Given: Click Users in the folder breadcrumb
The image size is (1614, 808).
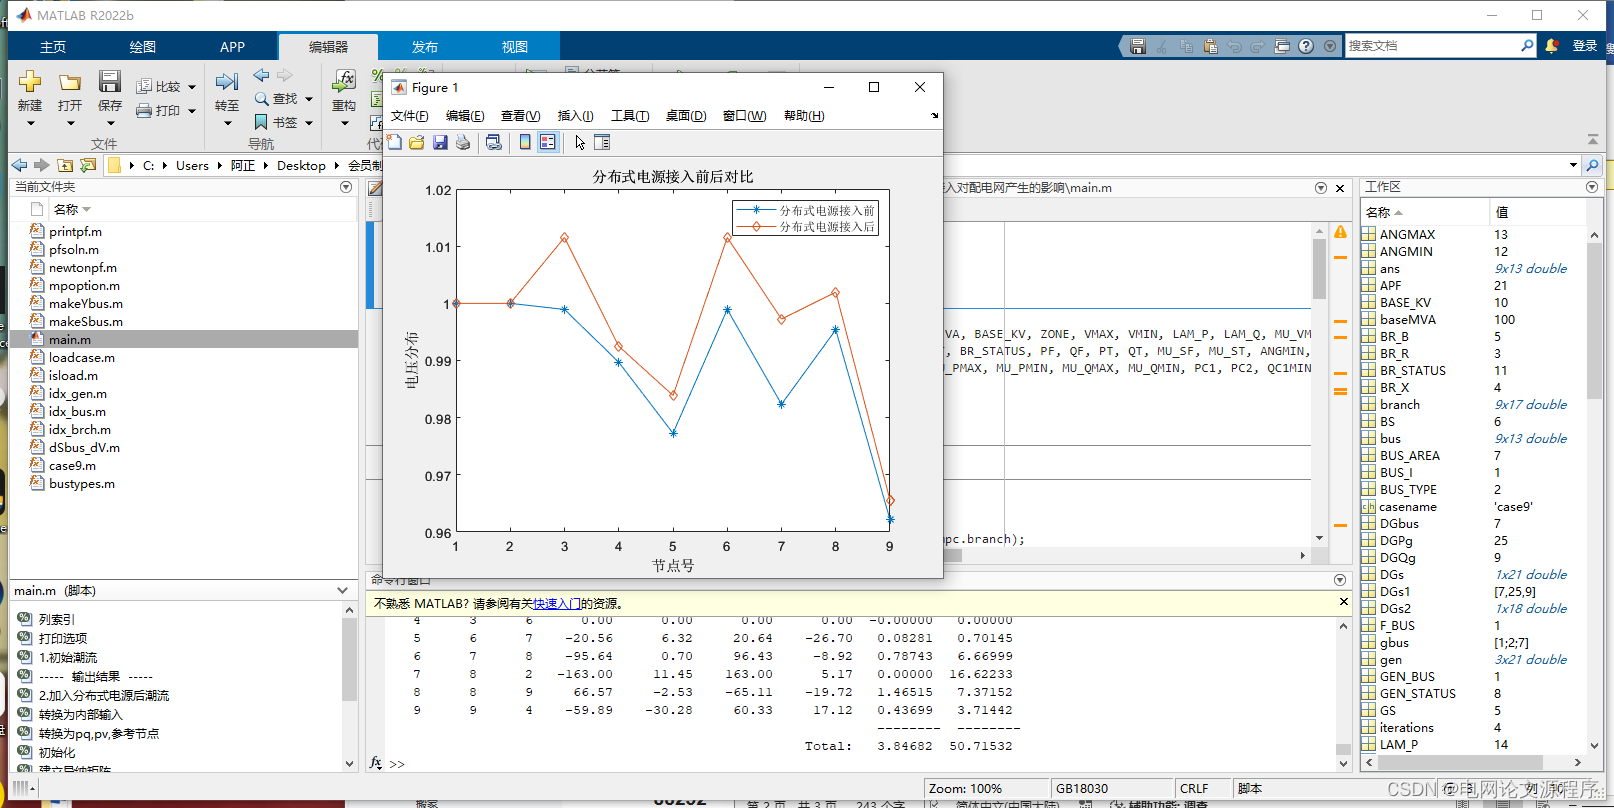Looking at the screenshot, I should (192, 166).
